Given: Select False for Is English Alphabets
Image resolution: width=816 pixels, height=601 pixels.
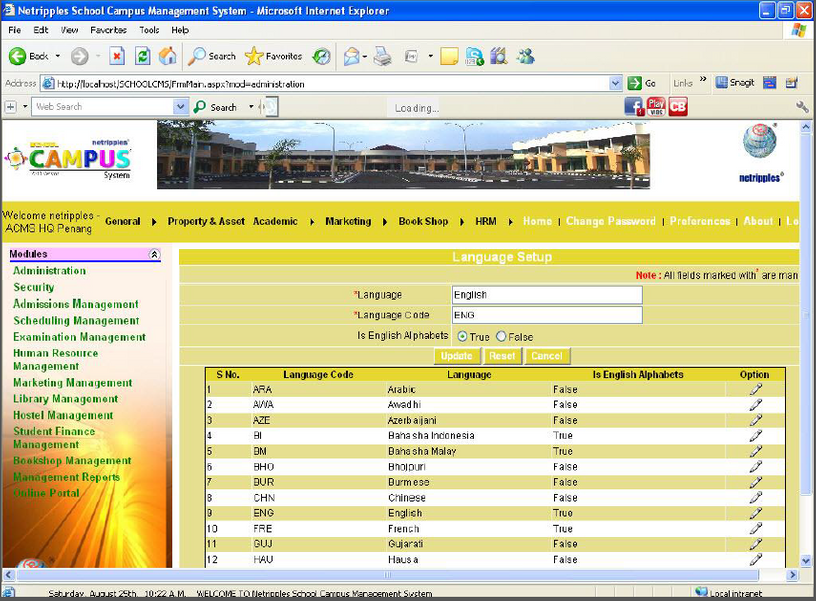Looking at the screenshot, I should pyautogui.click(x=501, y=337).
